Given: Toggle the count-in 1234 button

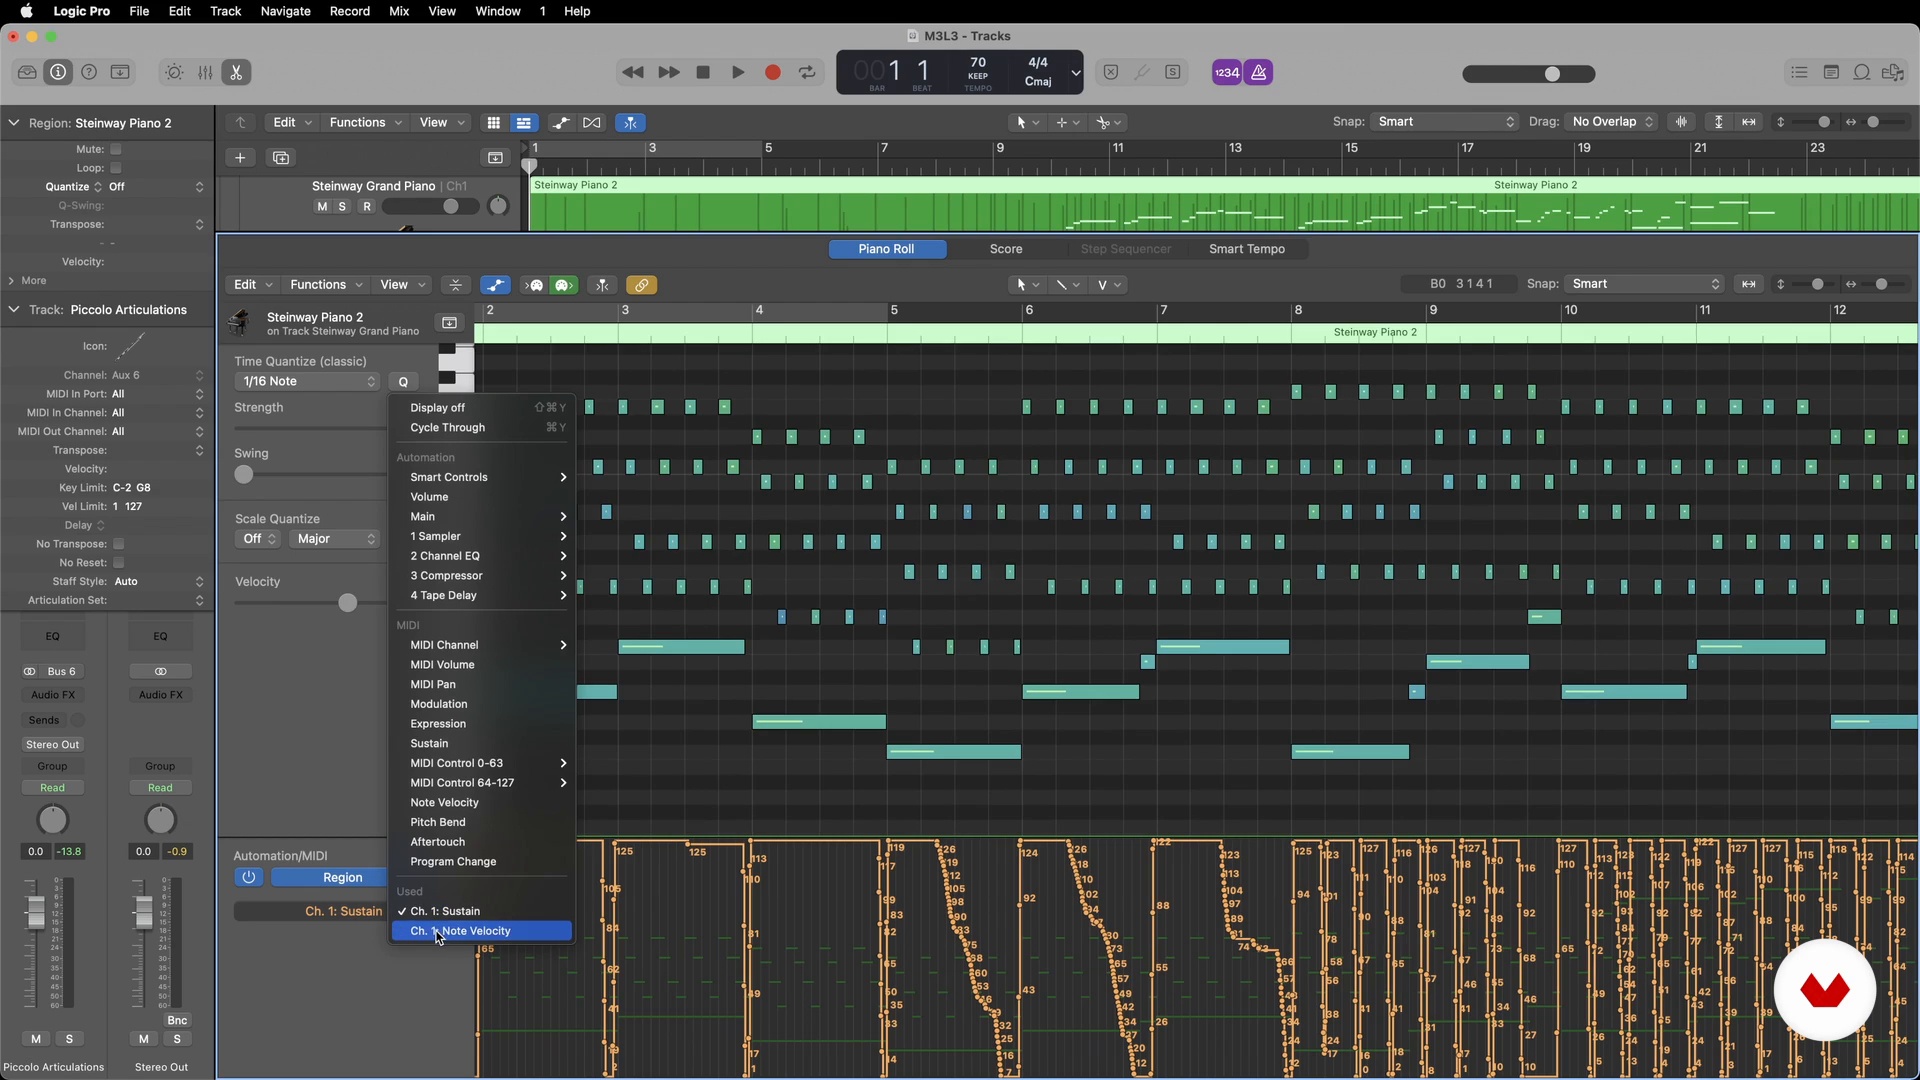Looking at the screenshot, I should 1227,72.
